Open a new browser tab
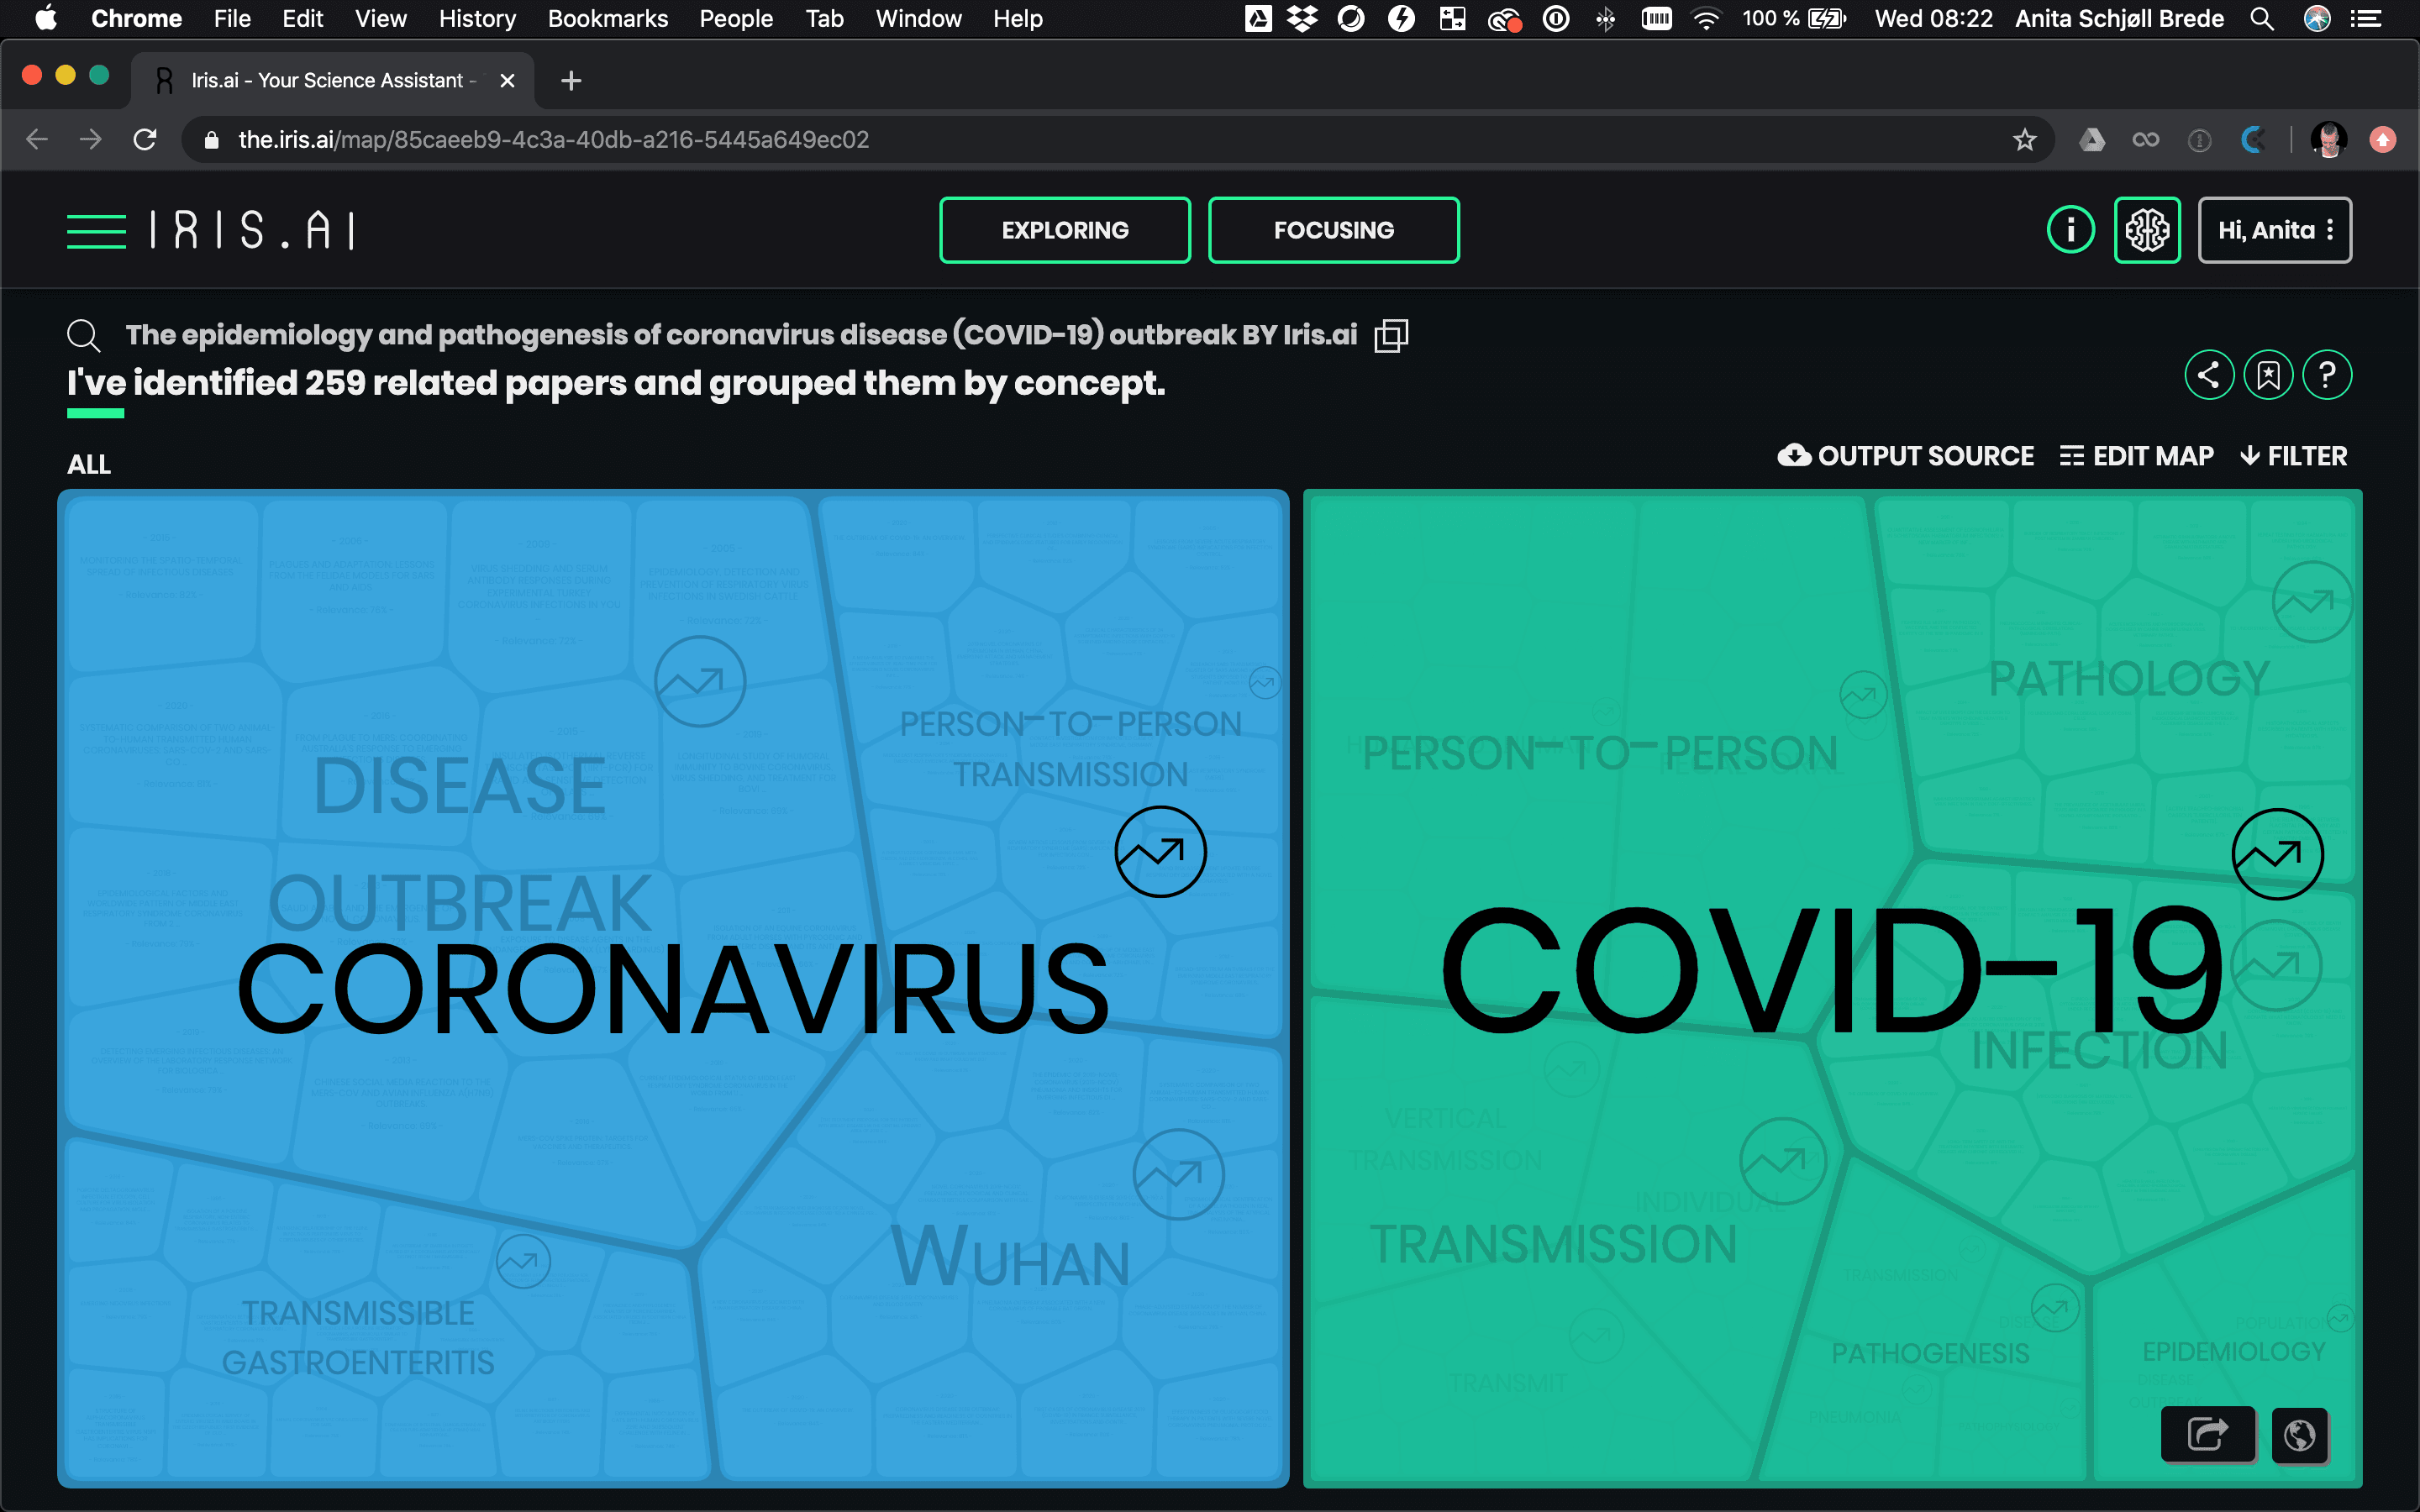The image size is (2420, 1512). pyautogui.click(x=571, y=81)
